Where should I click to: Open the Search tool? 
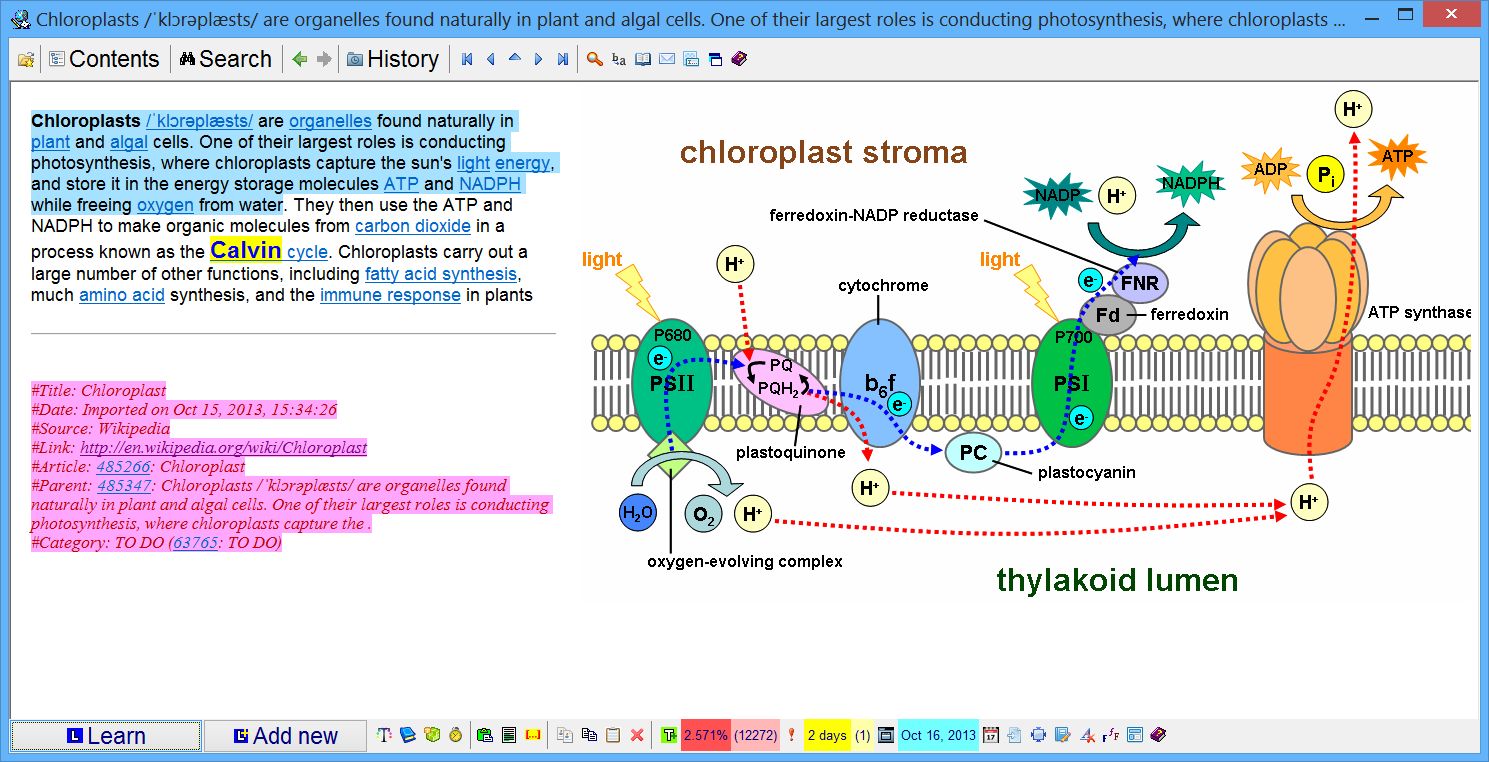(226, 59)
